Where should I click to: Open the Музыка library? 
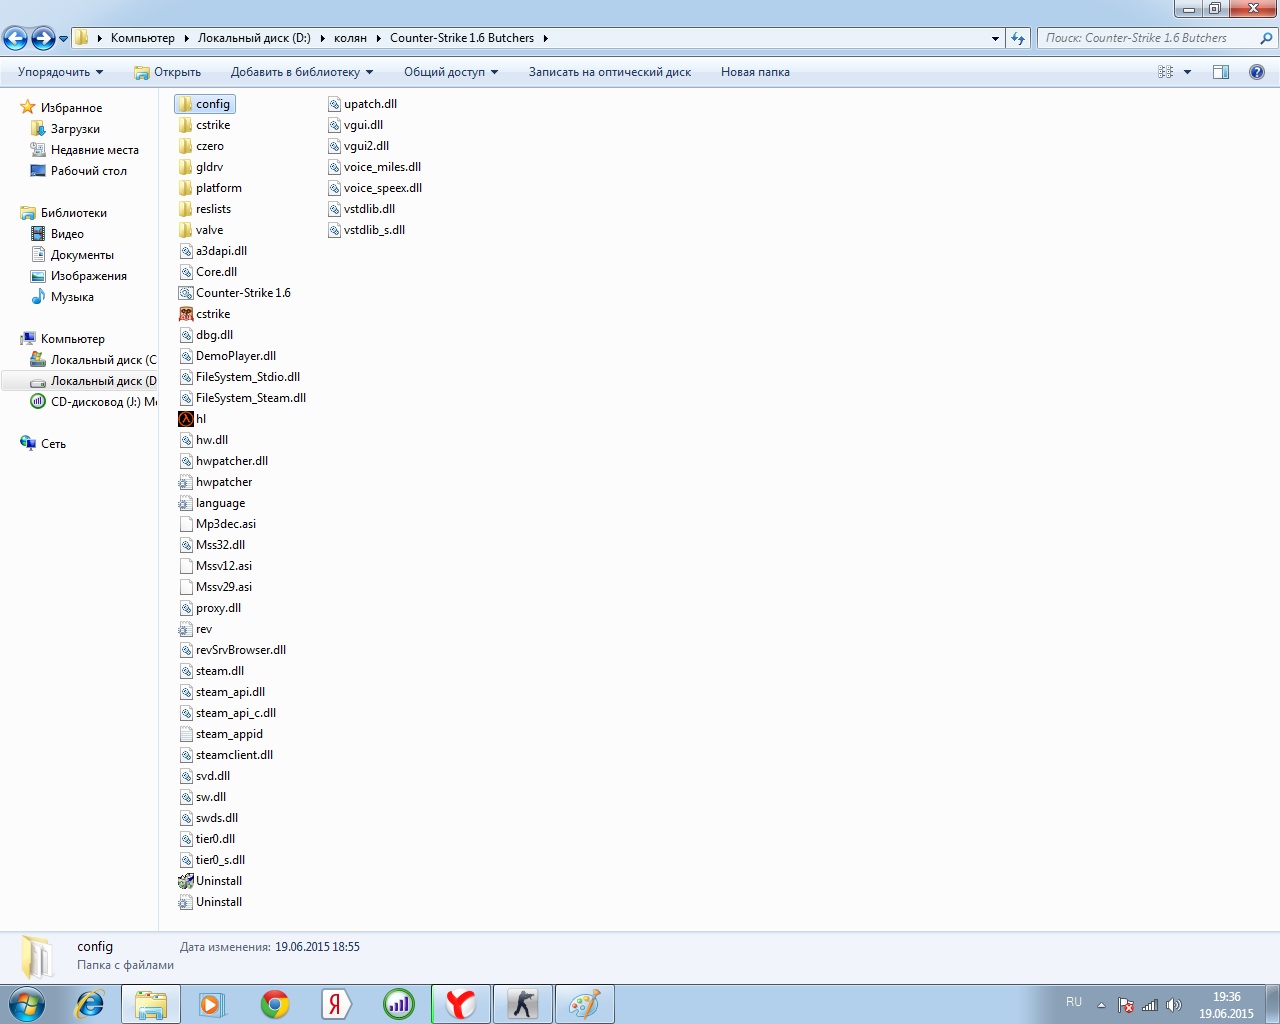tap(72, 297)
